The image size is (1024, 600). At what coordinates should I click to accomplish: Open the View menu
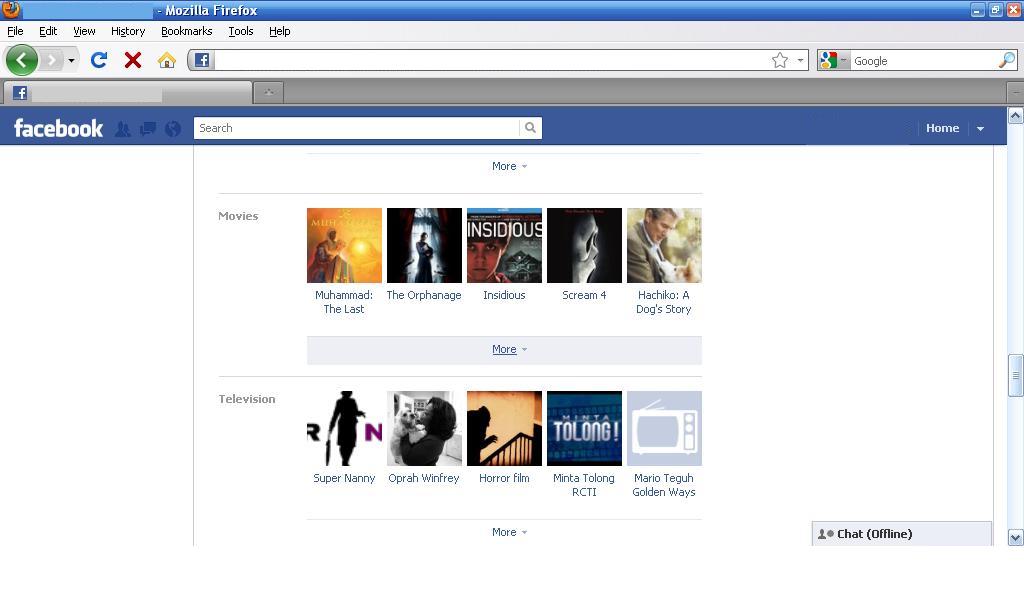click(84, 31)
